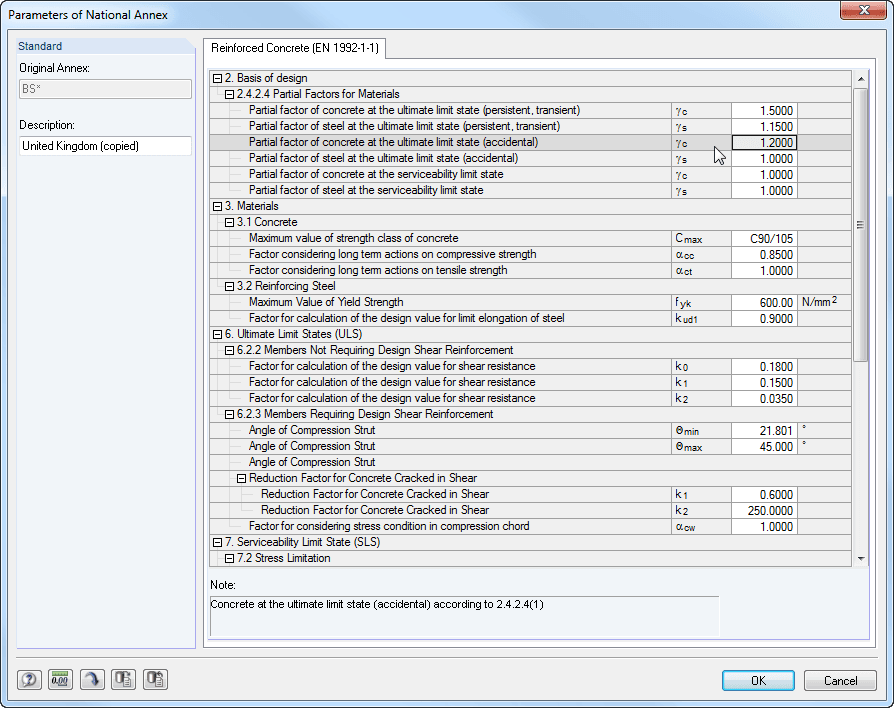This screenshot has width=894, height=708.
Task: Edit shear resistance k1 value 0.1500
Action: click(764, 383)
